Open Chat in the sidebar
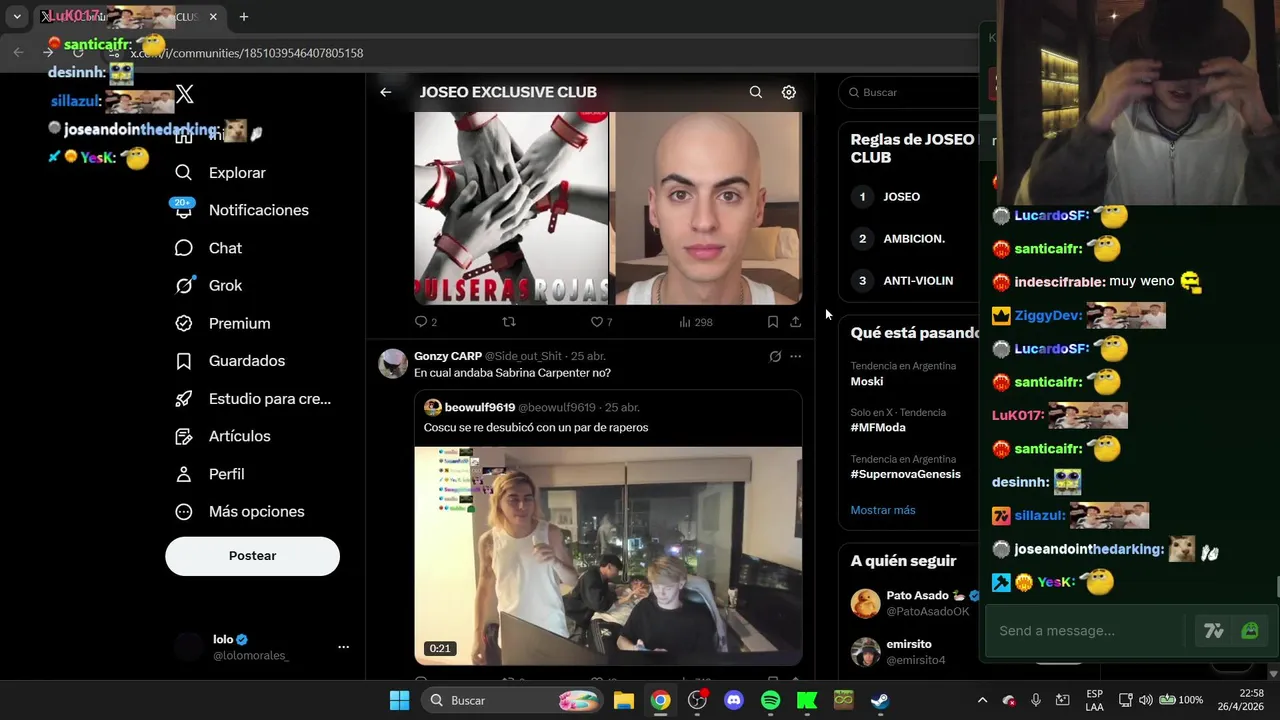This screenshot has width=1280, height=720. pyautogui.click(x=209, y=248)
